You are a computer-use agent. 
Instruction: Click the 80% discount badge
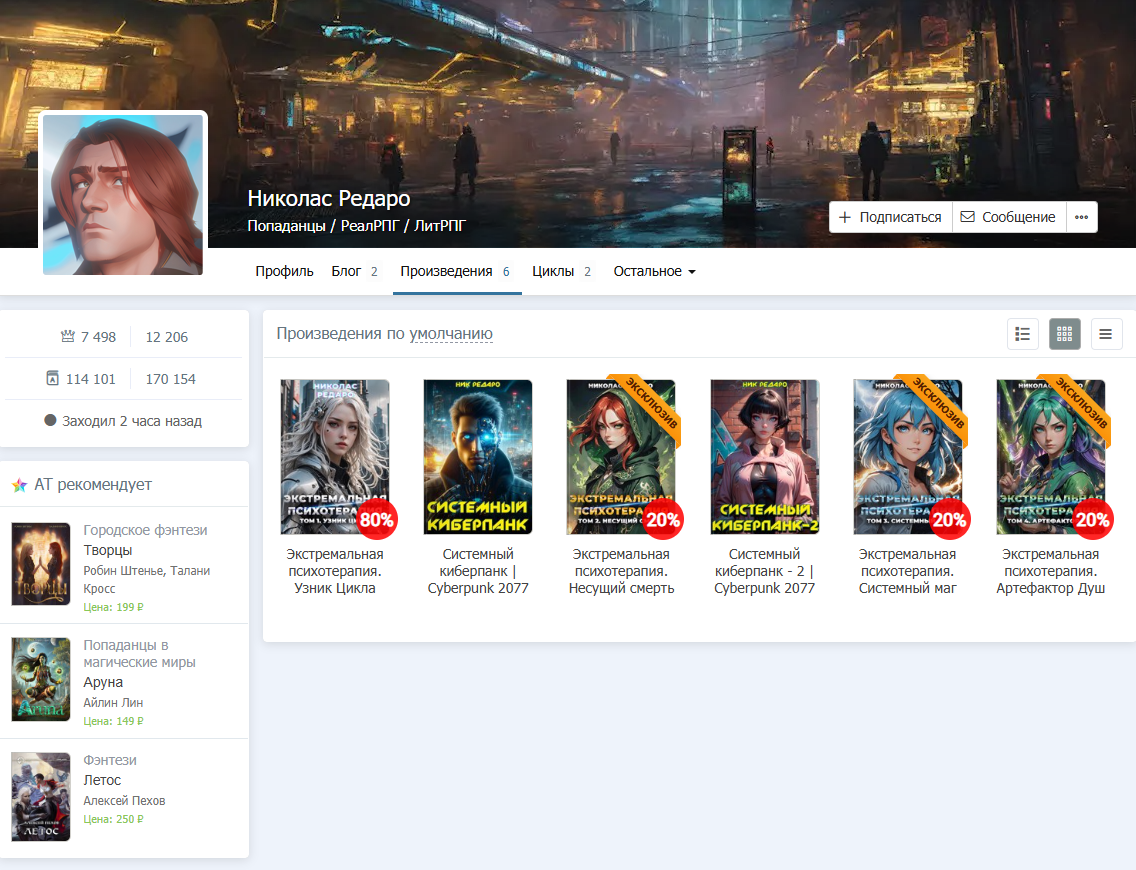click(377, 519)
